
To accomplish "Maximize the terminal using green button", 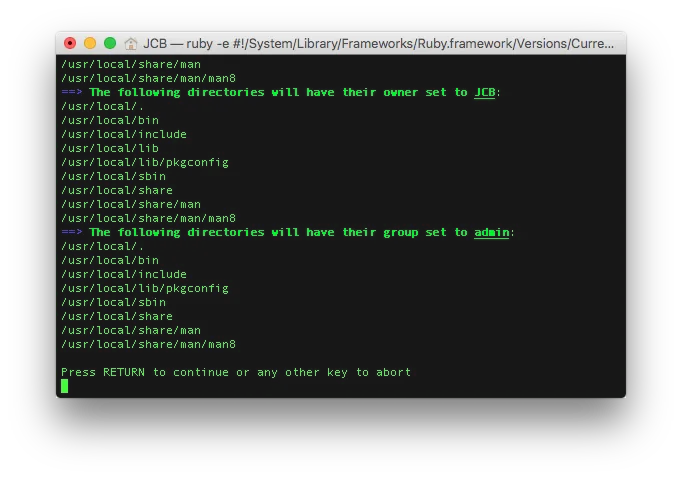I will click(110, 43).
